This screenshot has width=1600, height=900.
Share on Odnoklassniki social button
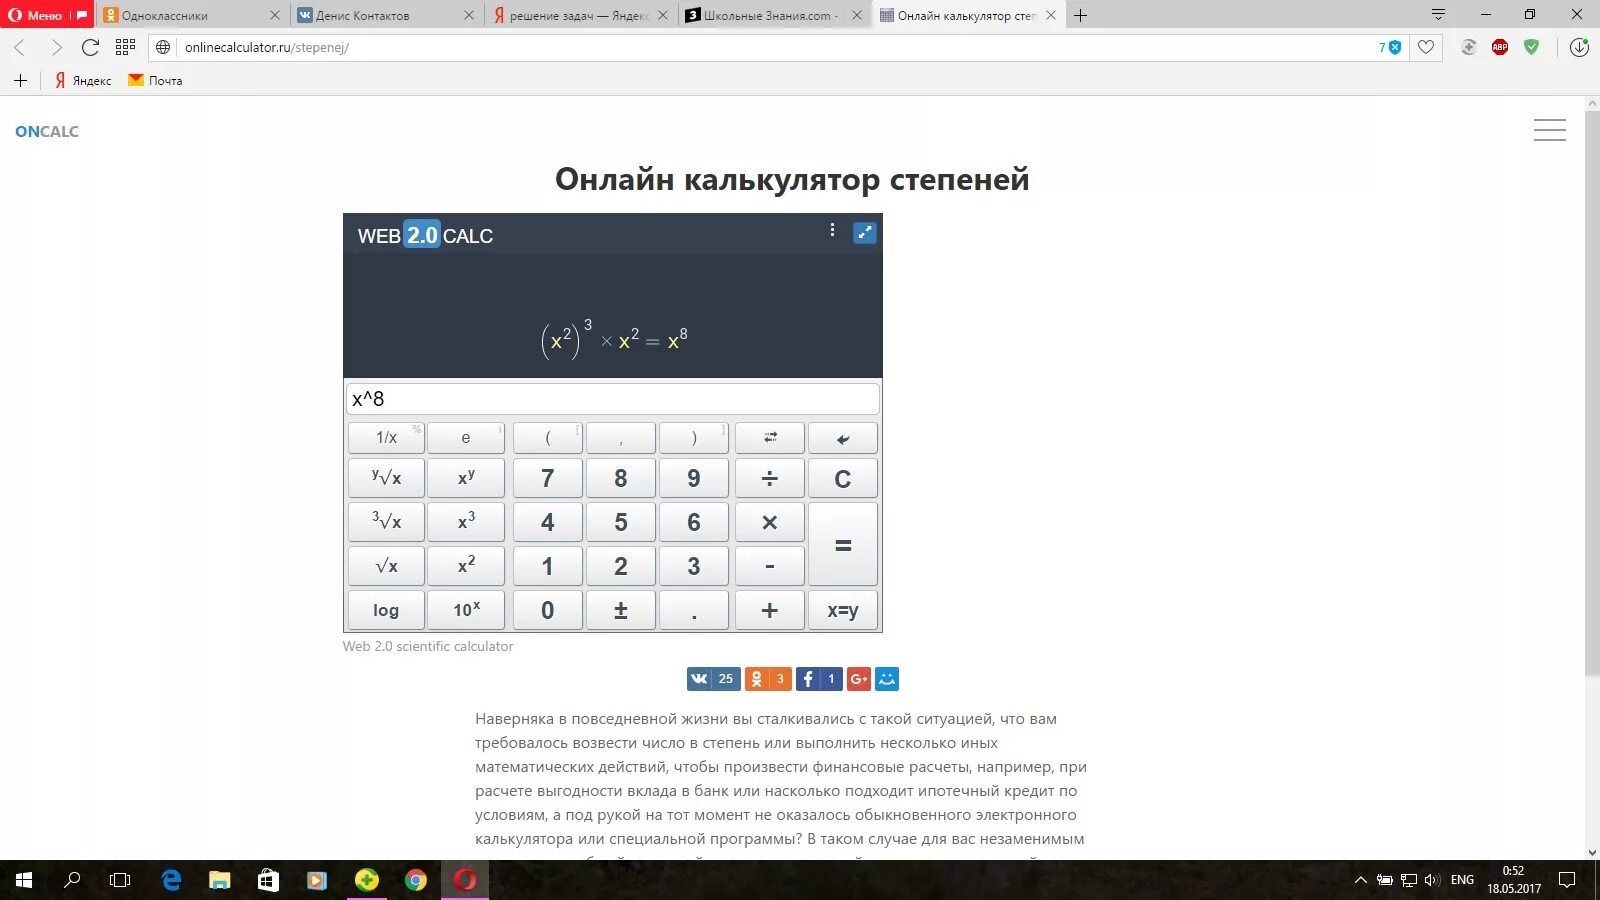768,679
